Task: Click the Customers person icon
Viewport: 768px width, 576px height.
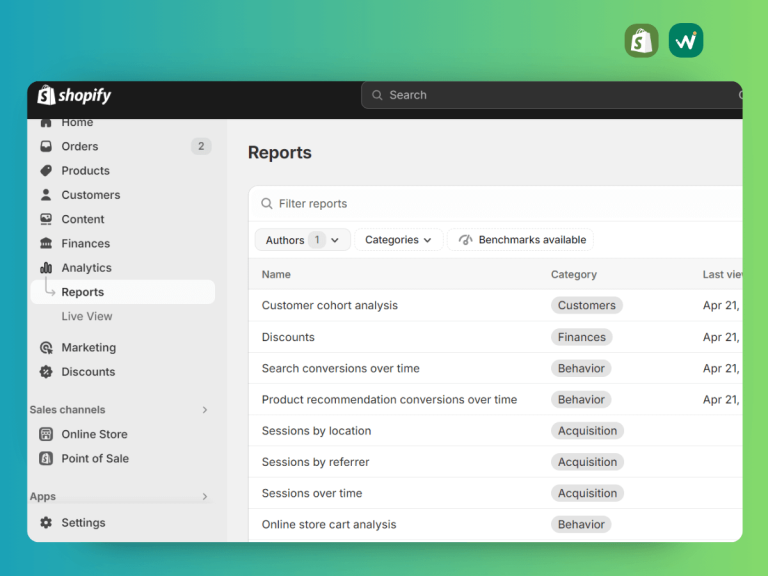Action: (46, 195)
